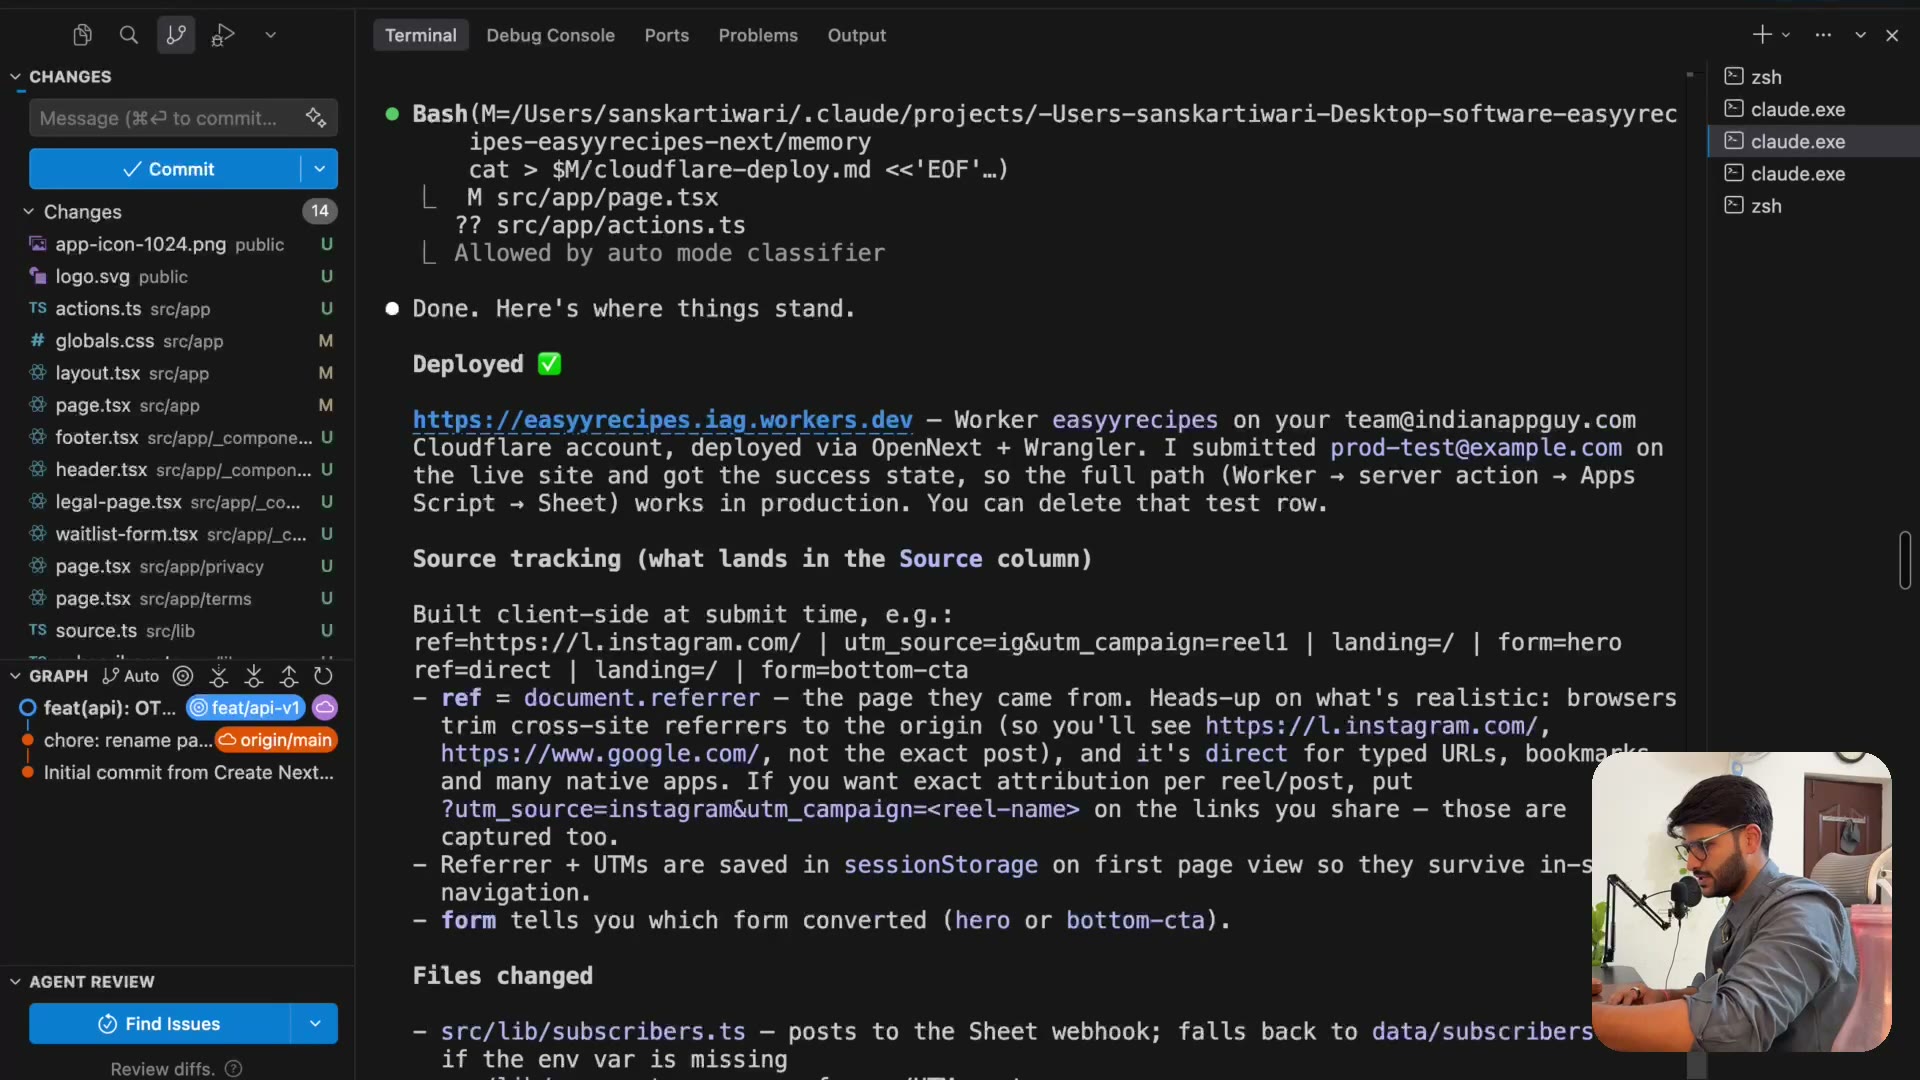Select the feat(api) commit in the graph
The width and height of the screenshot is (1920, 1080).
click(x=109, y=708)
